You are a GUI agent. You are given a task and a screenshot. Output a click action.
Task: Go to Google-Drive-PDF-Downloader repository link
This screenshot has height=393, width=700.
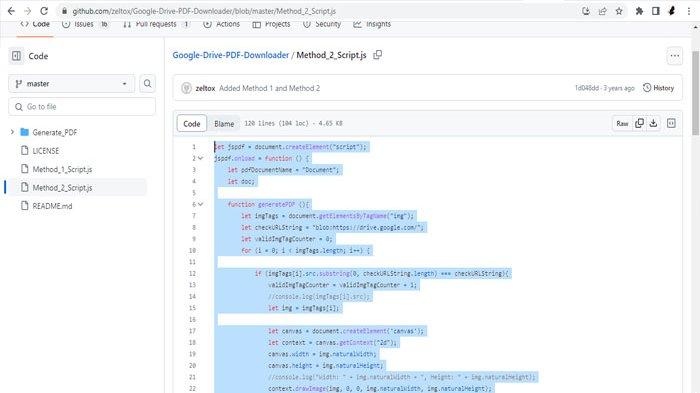pyautogui.click(x=231, y=55)
